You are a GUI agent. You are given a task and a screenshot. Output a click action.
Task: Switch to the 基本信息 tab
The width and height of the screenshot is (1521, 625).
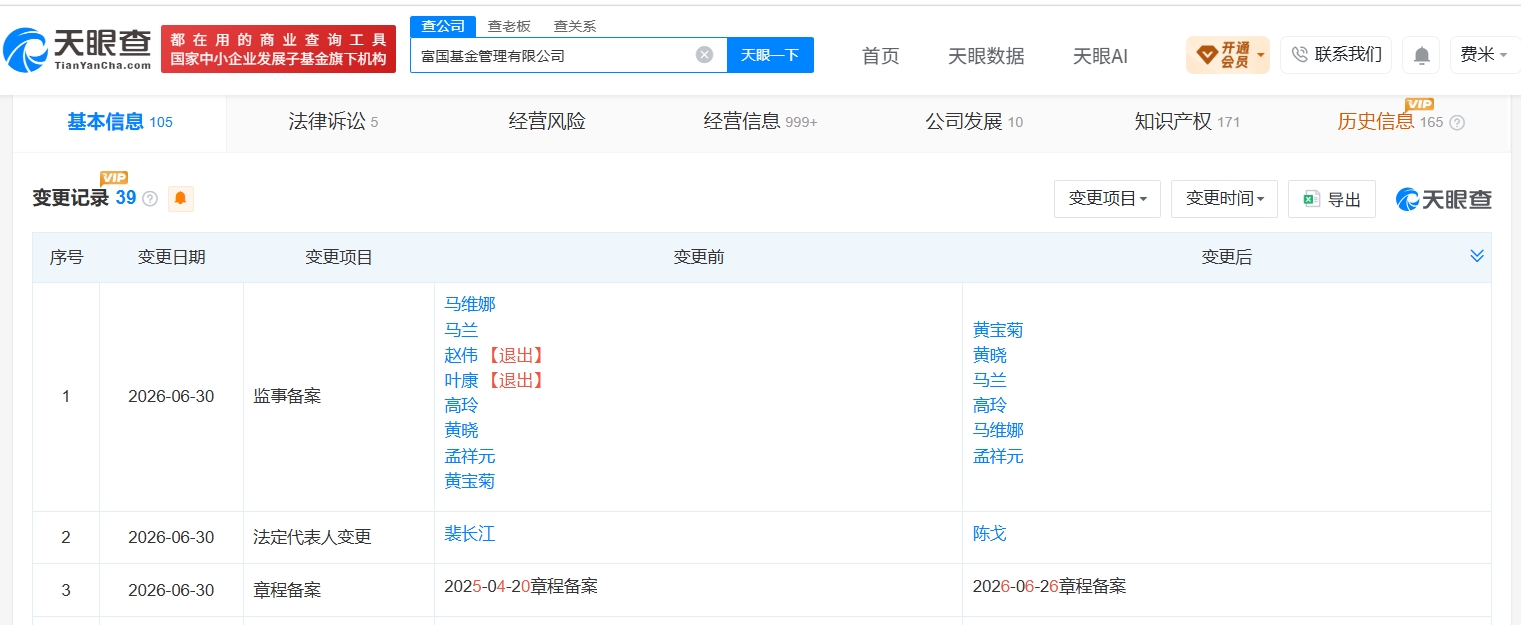(119, 122)
